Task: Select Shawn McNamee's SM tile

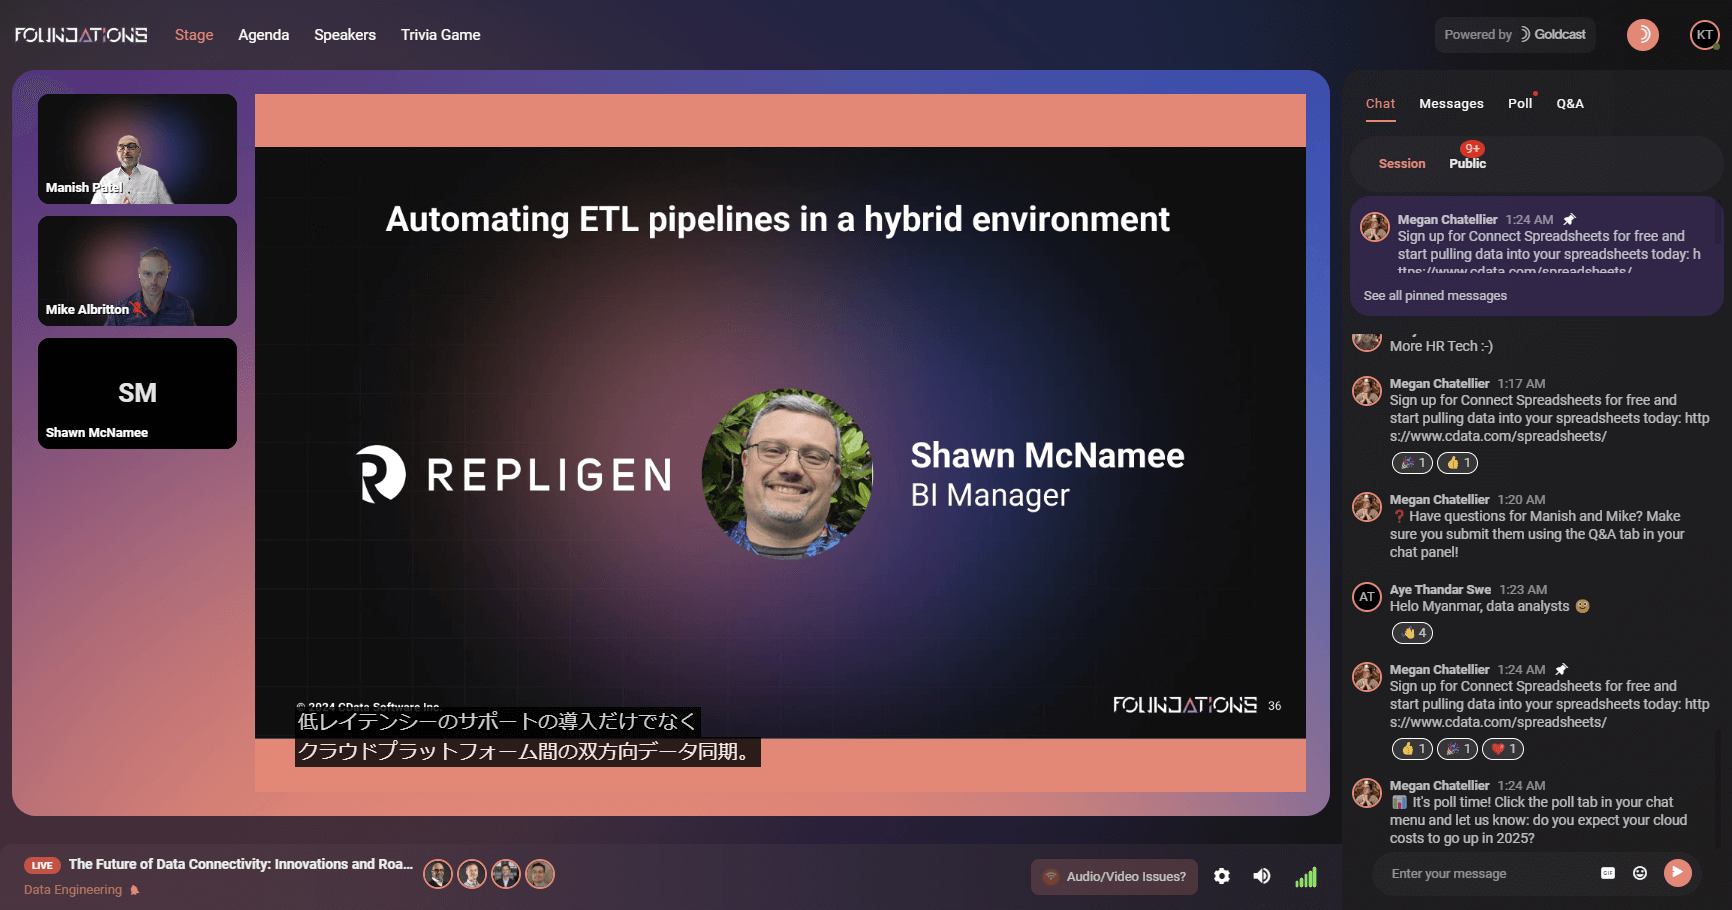Action: 137,393
